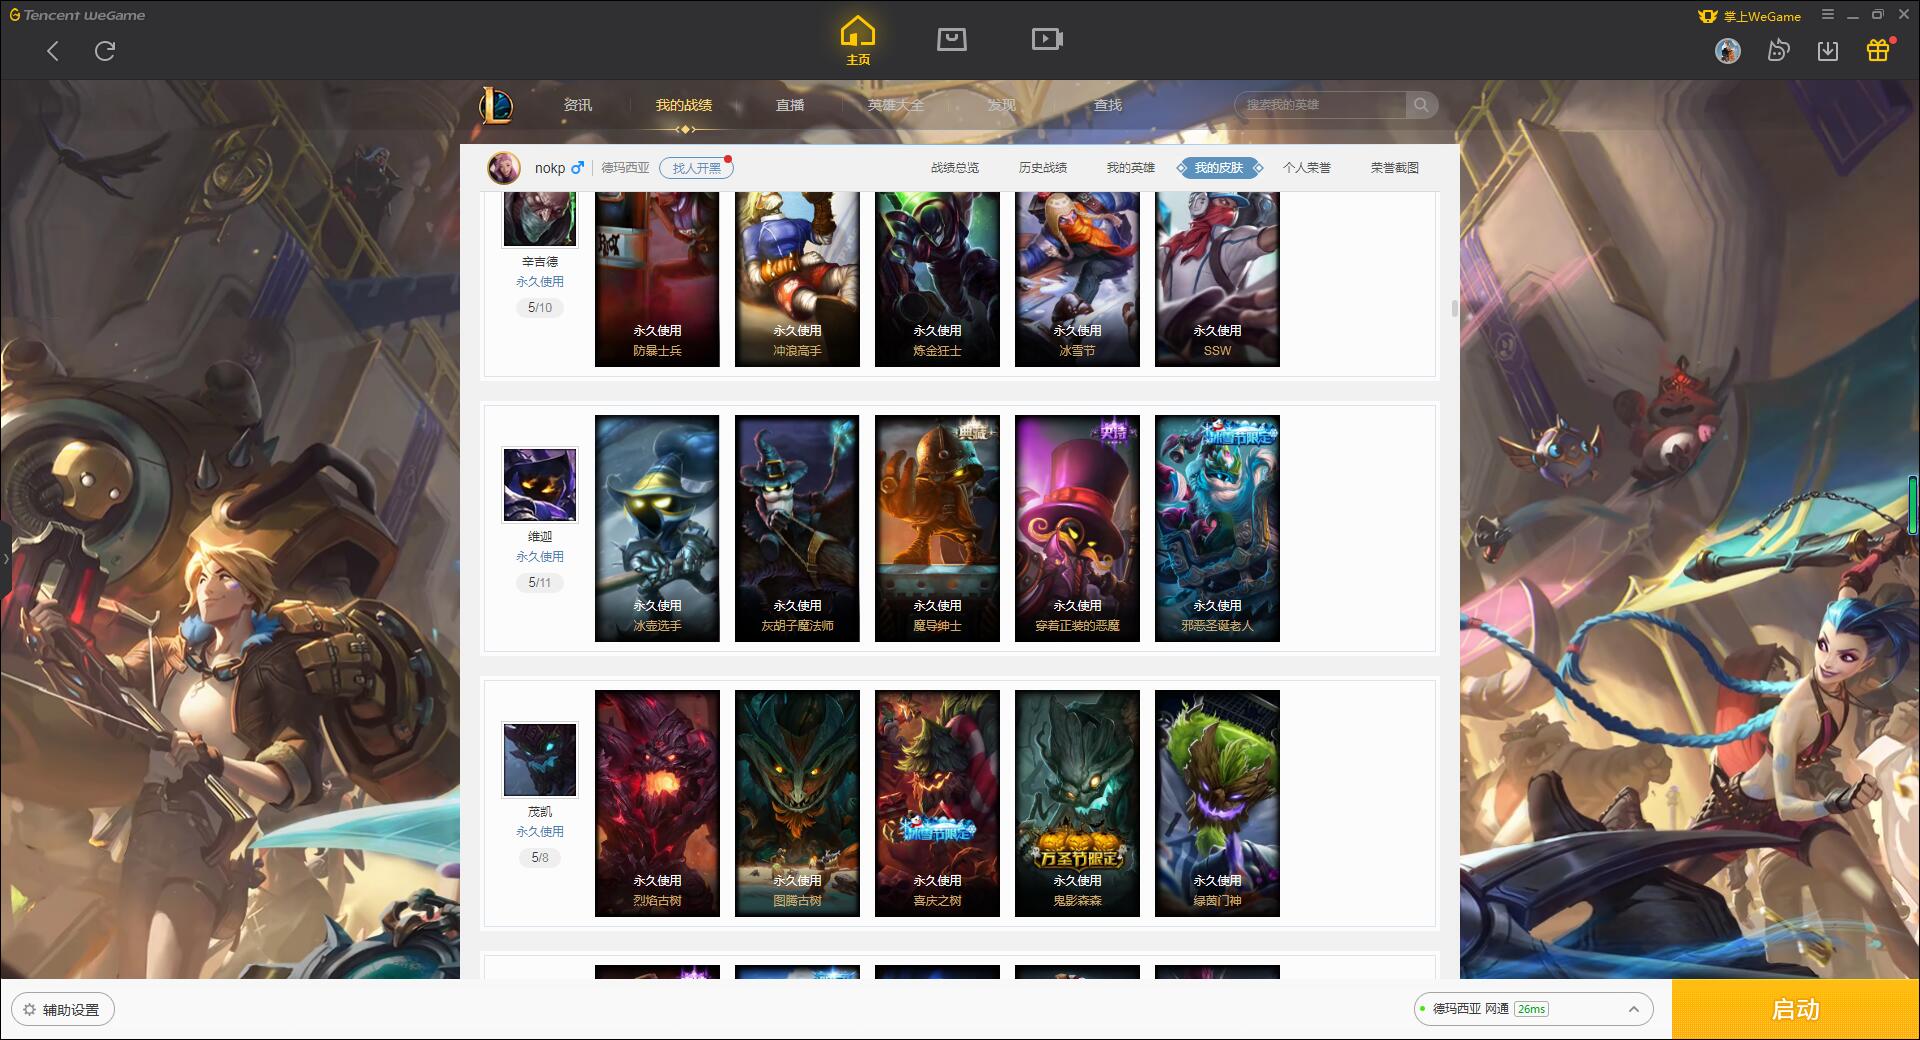Open the SSW skin card

pyautogui.click(x=1217, y=279)
